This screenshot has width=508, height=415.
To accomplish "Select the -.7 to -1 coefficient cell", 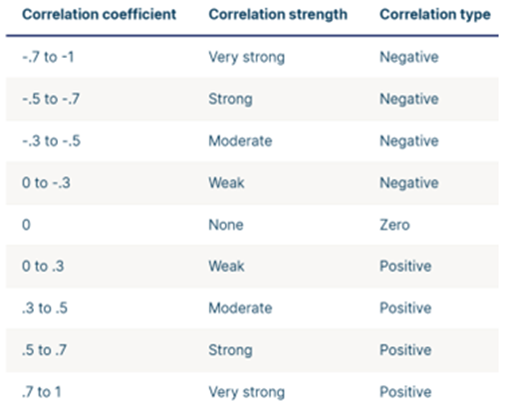I will point(48,57).
